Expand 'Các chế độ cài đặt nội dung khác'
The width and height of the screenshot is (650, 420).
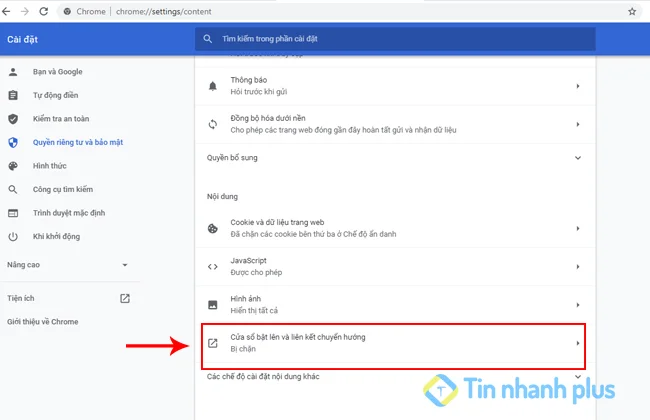[395, 376]
